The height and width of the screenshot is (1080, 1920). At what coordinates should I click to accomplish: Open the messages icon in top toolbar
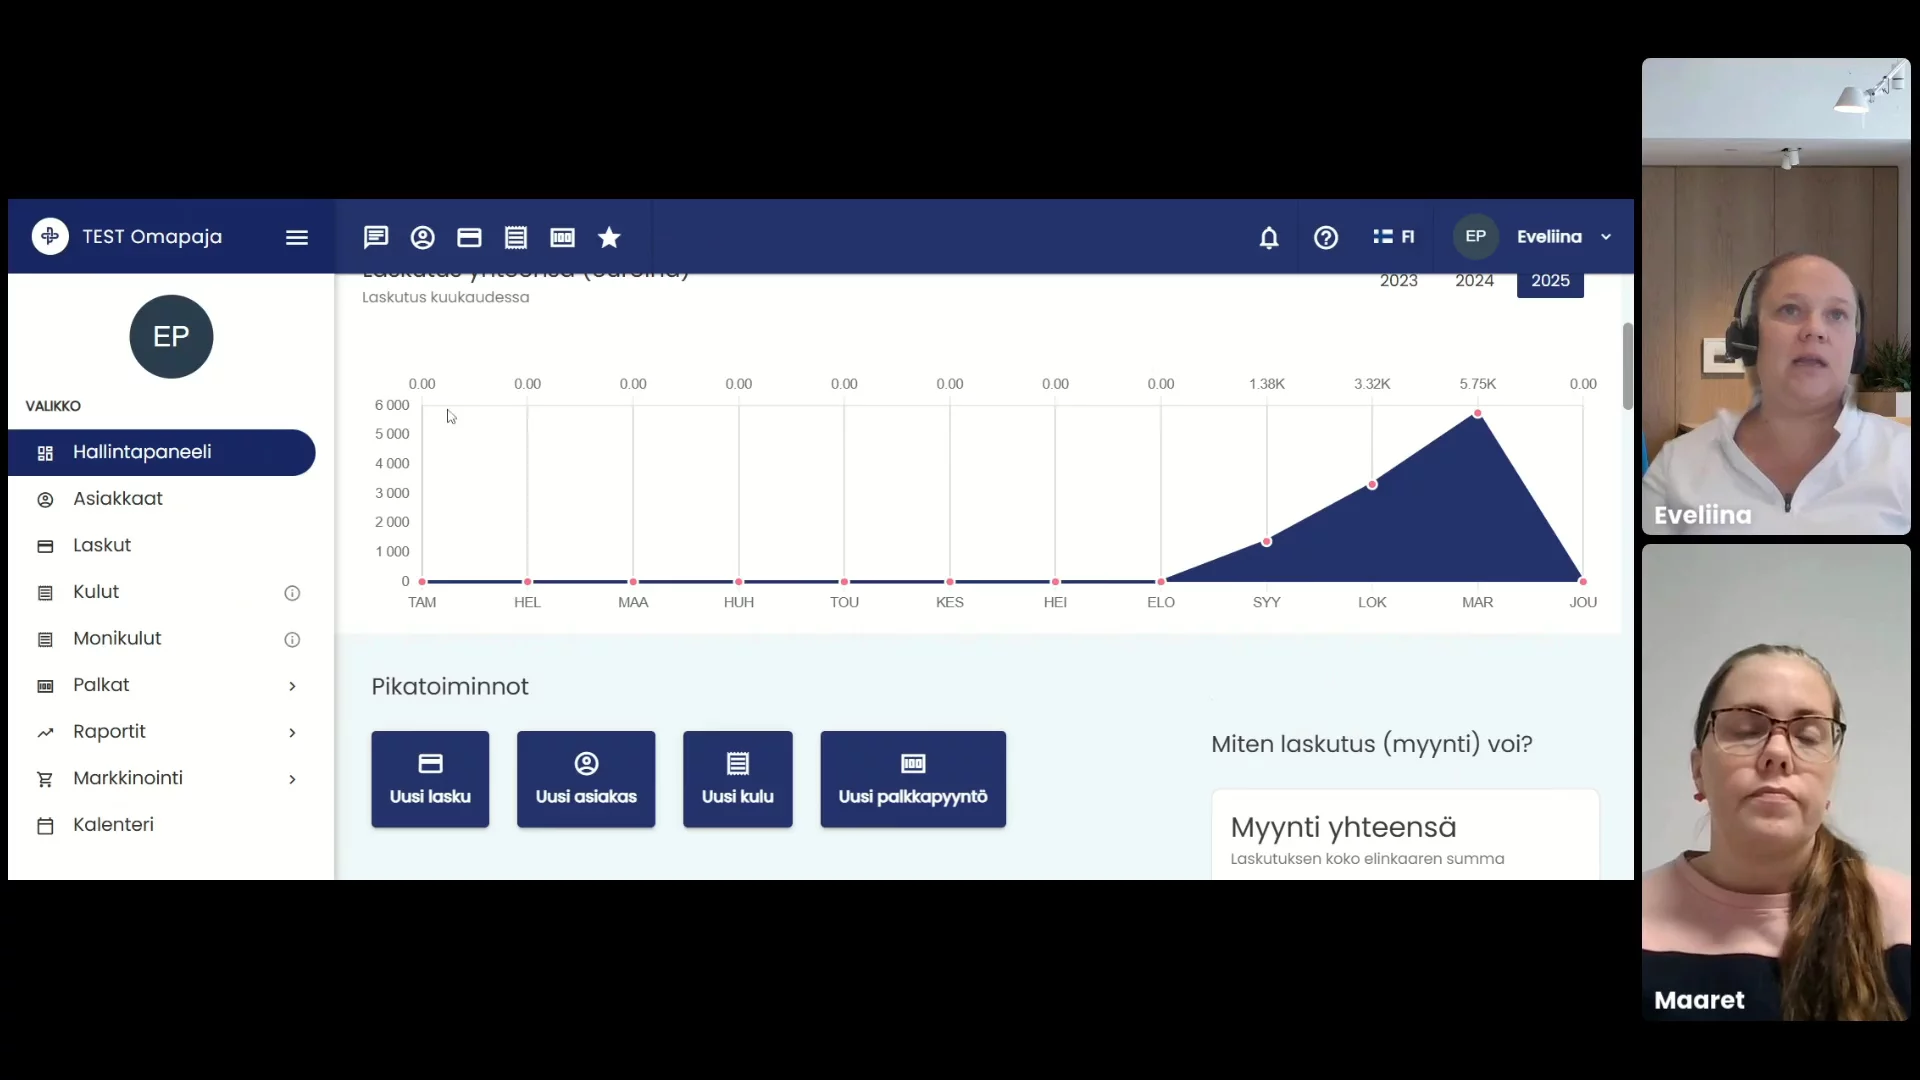tap(376, 237)
